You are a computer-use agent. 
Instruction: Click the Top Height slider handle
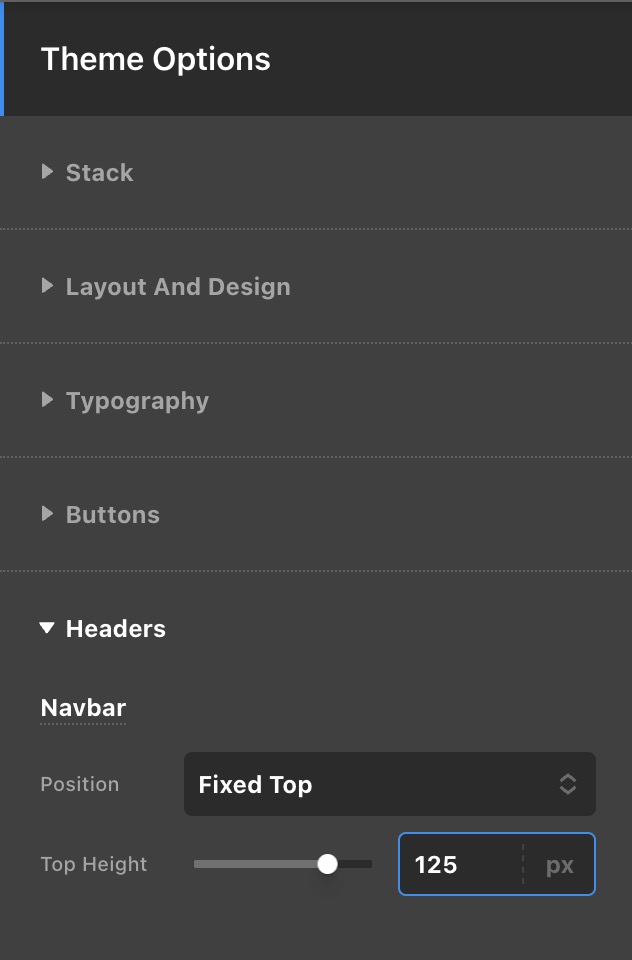327,864
